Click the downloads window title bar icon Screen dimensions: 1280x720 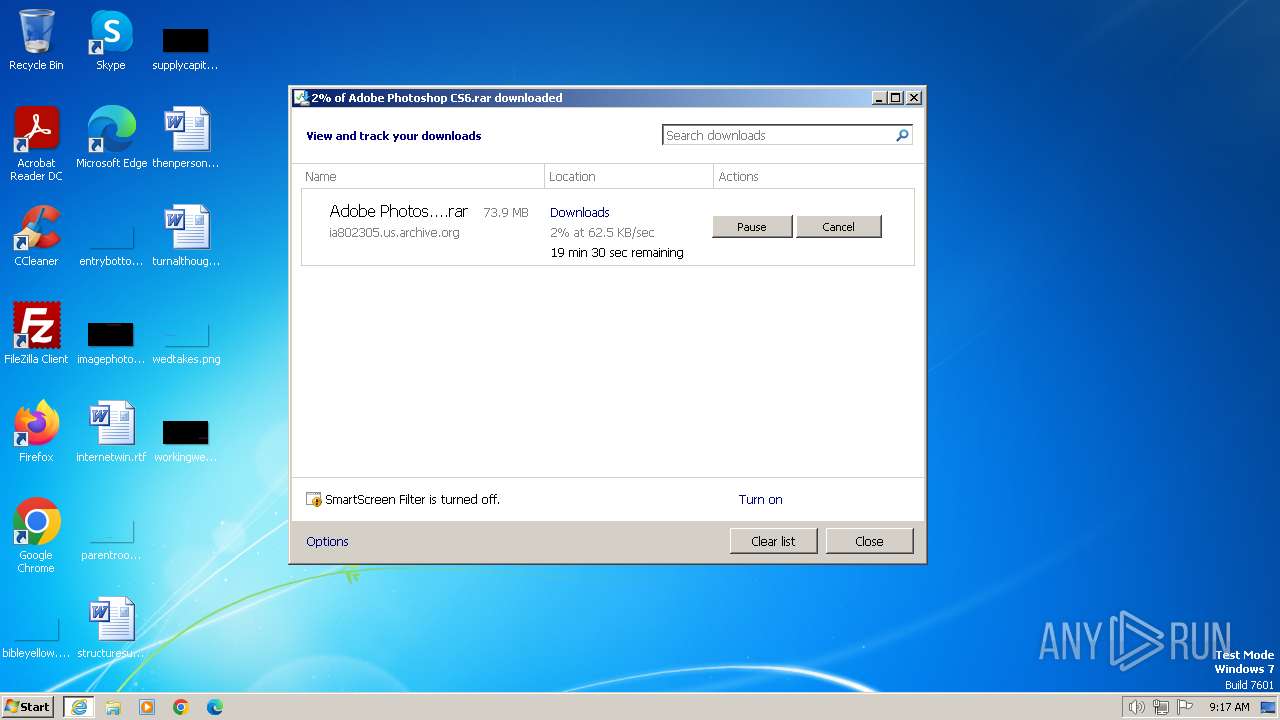(x=300, y=97)
